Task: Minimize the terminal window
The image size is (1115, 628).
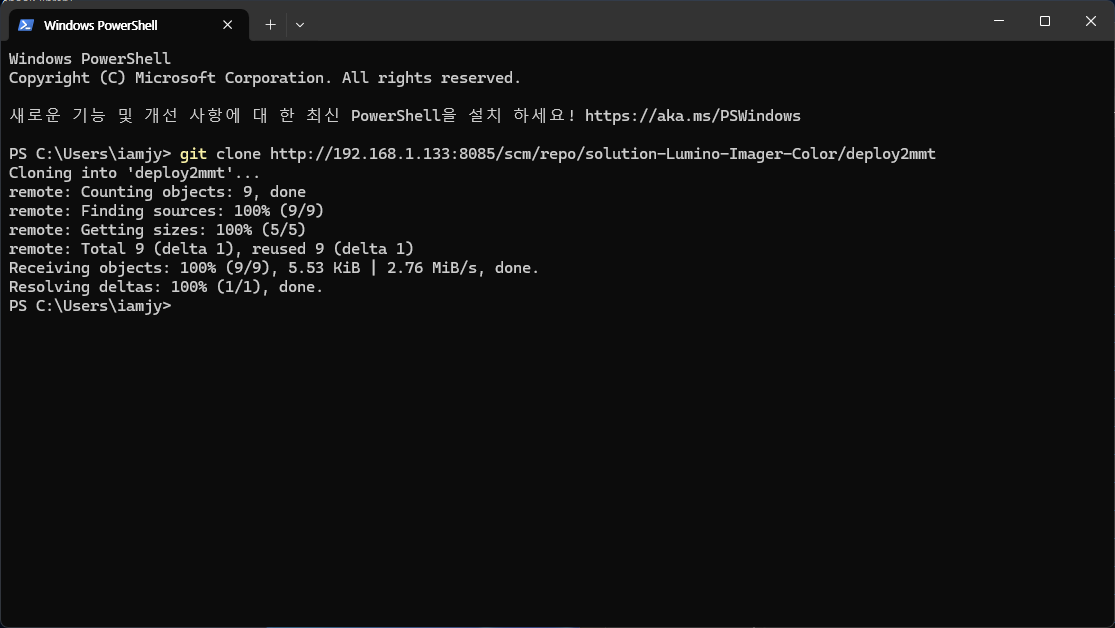Action: point(998,21)
